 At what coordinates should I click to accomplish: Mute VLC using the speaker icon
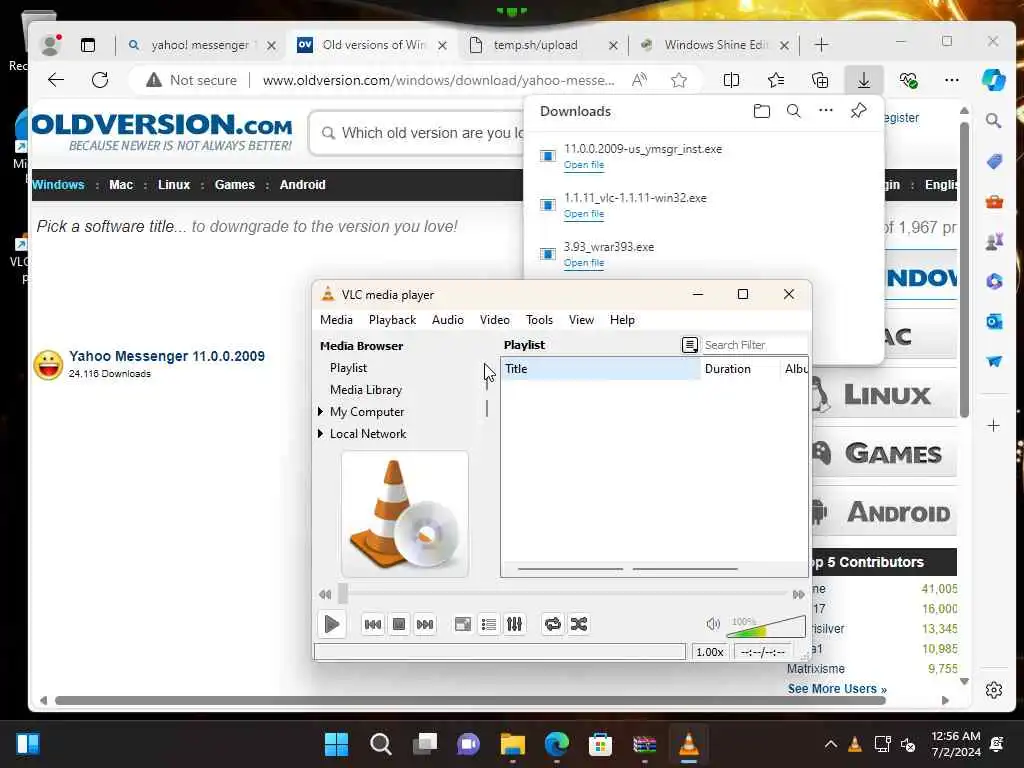[x=713, y=624]
